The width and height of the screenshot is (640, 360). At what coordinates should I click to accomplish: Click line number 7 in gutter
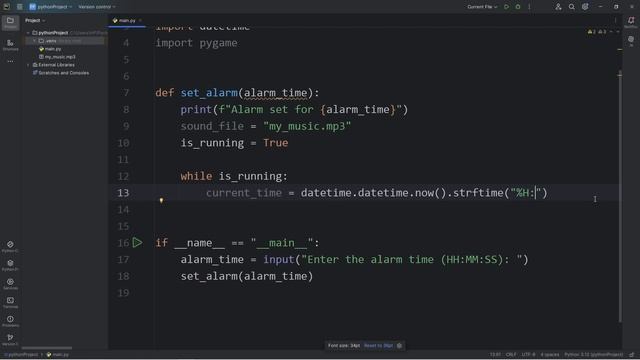coord(126,93)
